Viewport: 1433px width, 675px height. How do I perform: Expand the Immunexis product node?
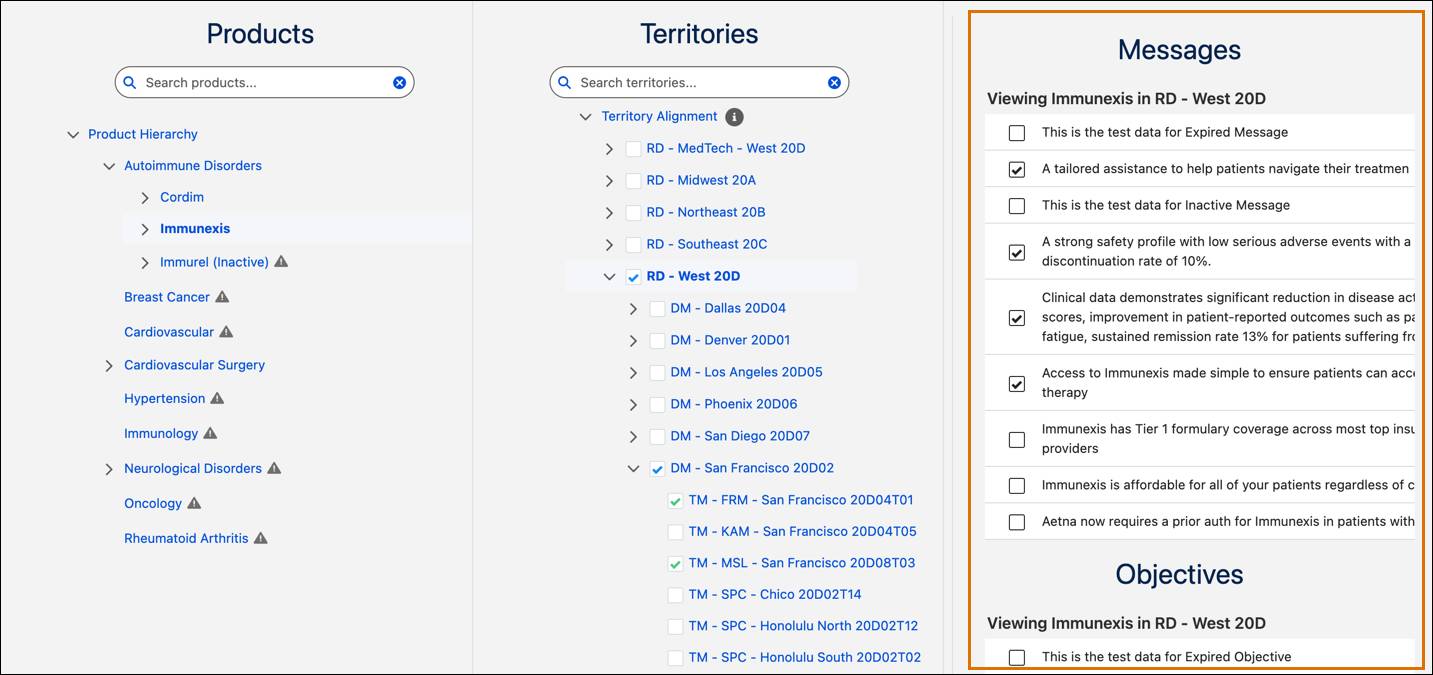click(145, 229)
